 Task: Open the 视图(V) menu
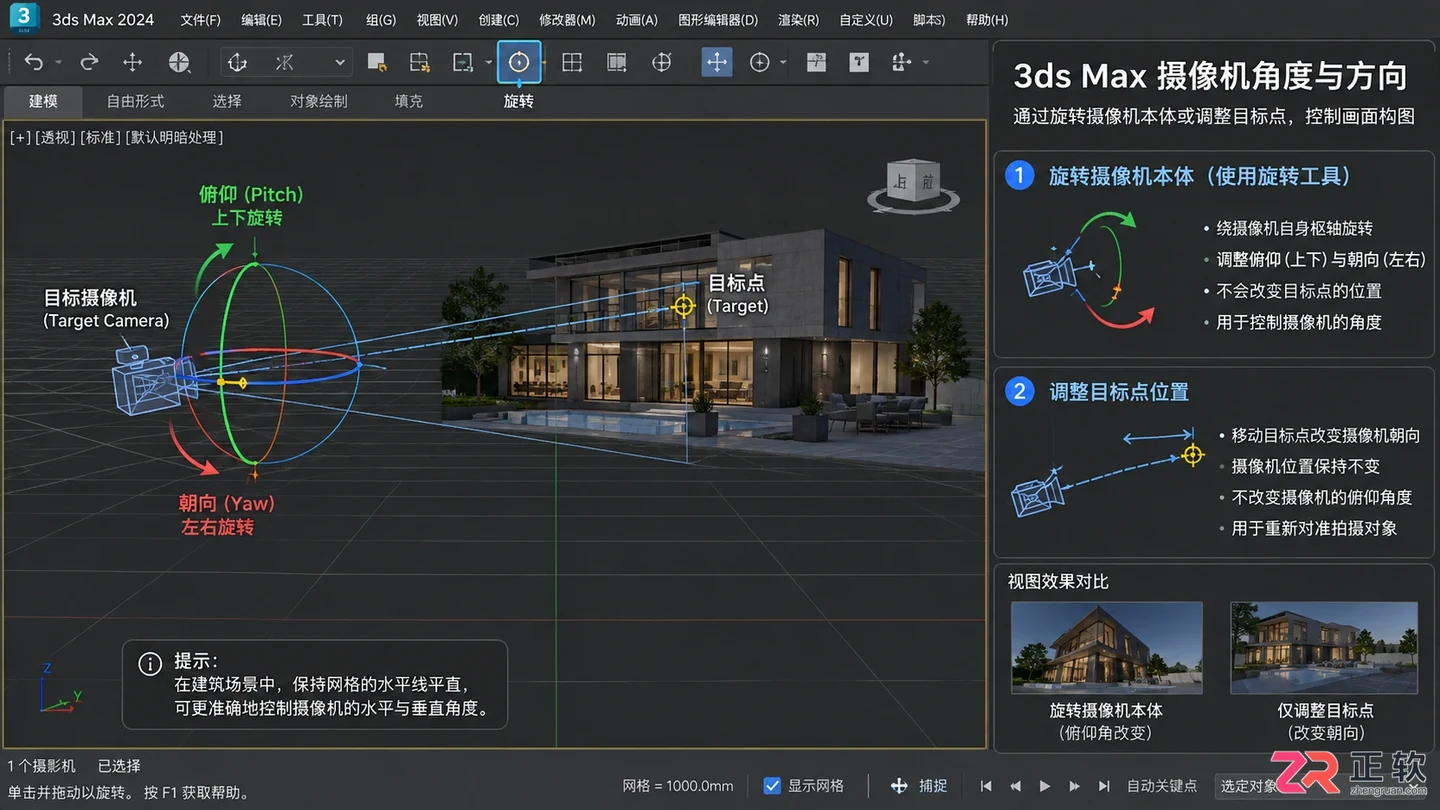437,20
